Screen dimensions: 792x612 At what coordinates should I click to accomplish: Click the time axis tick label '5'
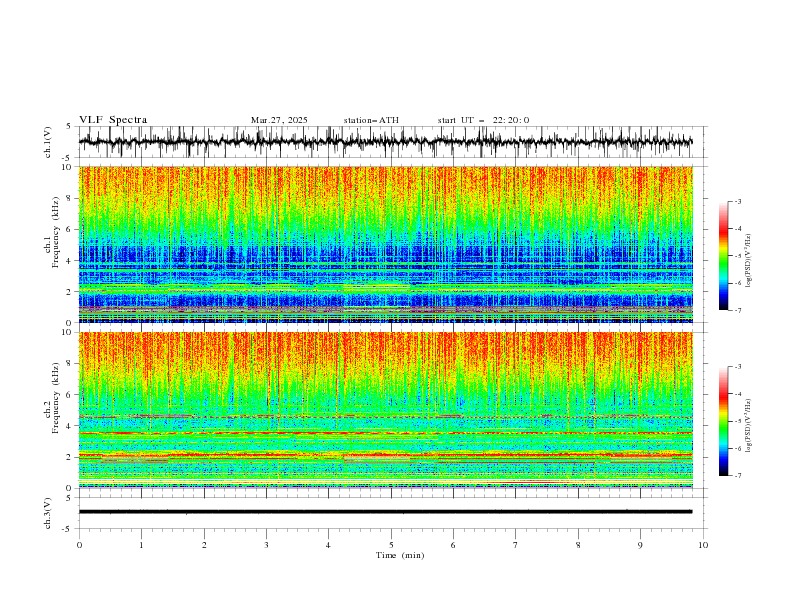(391, 545)
